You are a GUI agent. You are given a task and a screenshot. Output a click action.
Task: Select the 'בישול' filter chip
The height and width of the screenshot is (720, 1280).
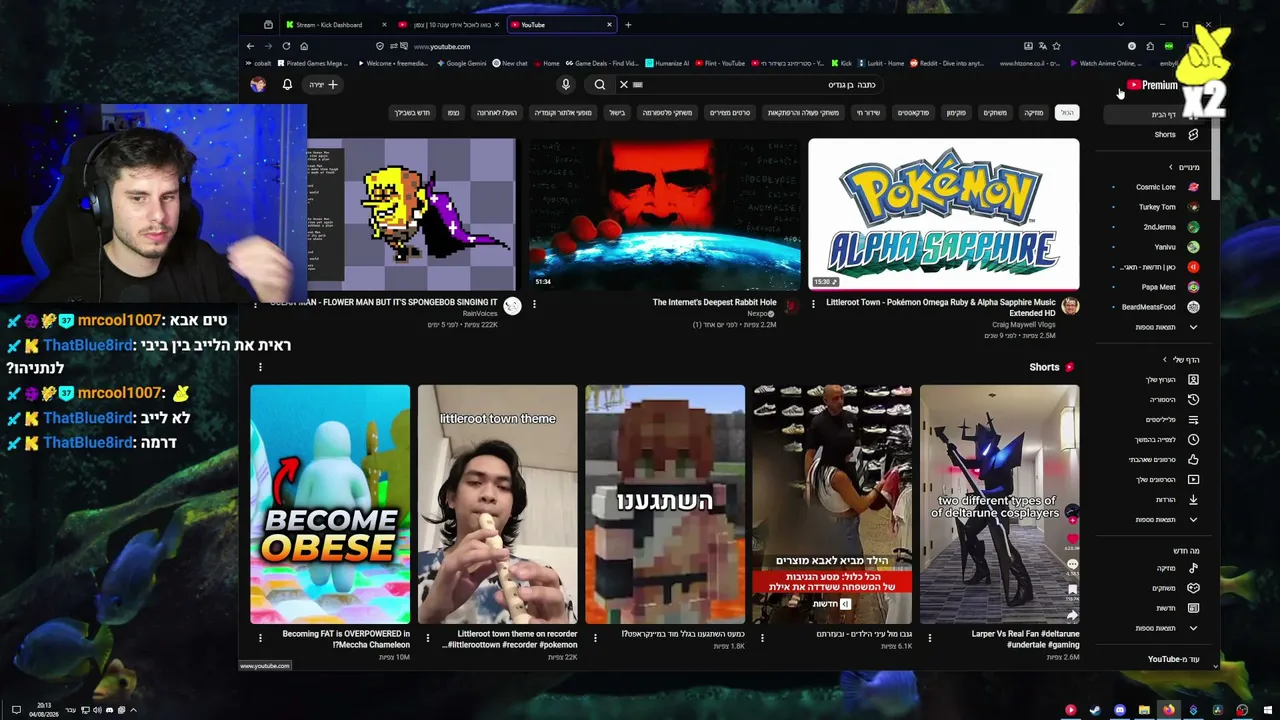[x=617, y=113]
